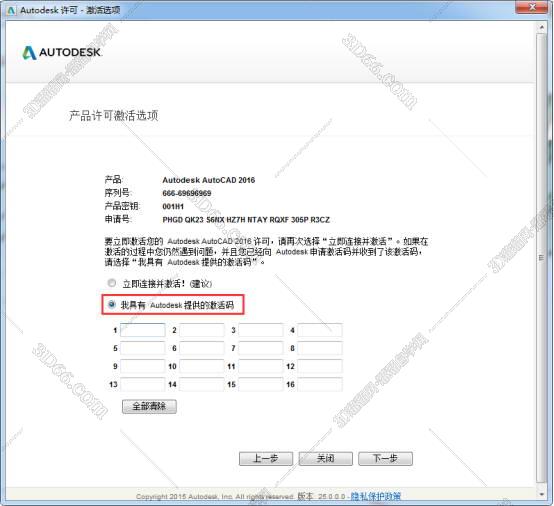
Task: Select 'Connect now and activate' radio option
Action: click(x=112, y=283)
